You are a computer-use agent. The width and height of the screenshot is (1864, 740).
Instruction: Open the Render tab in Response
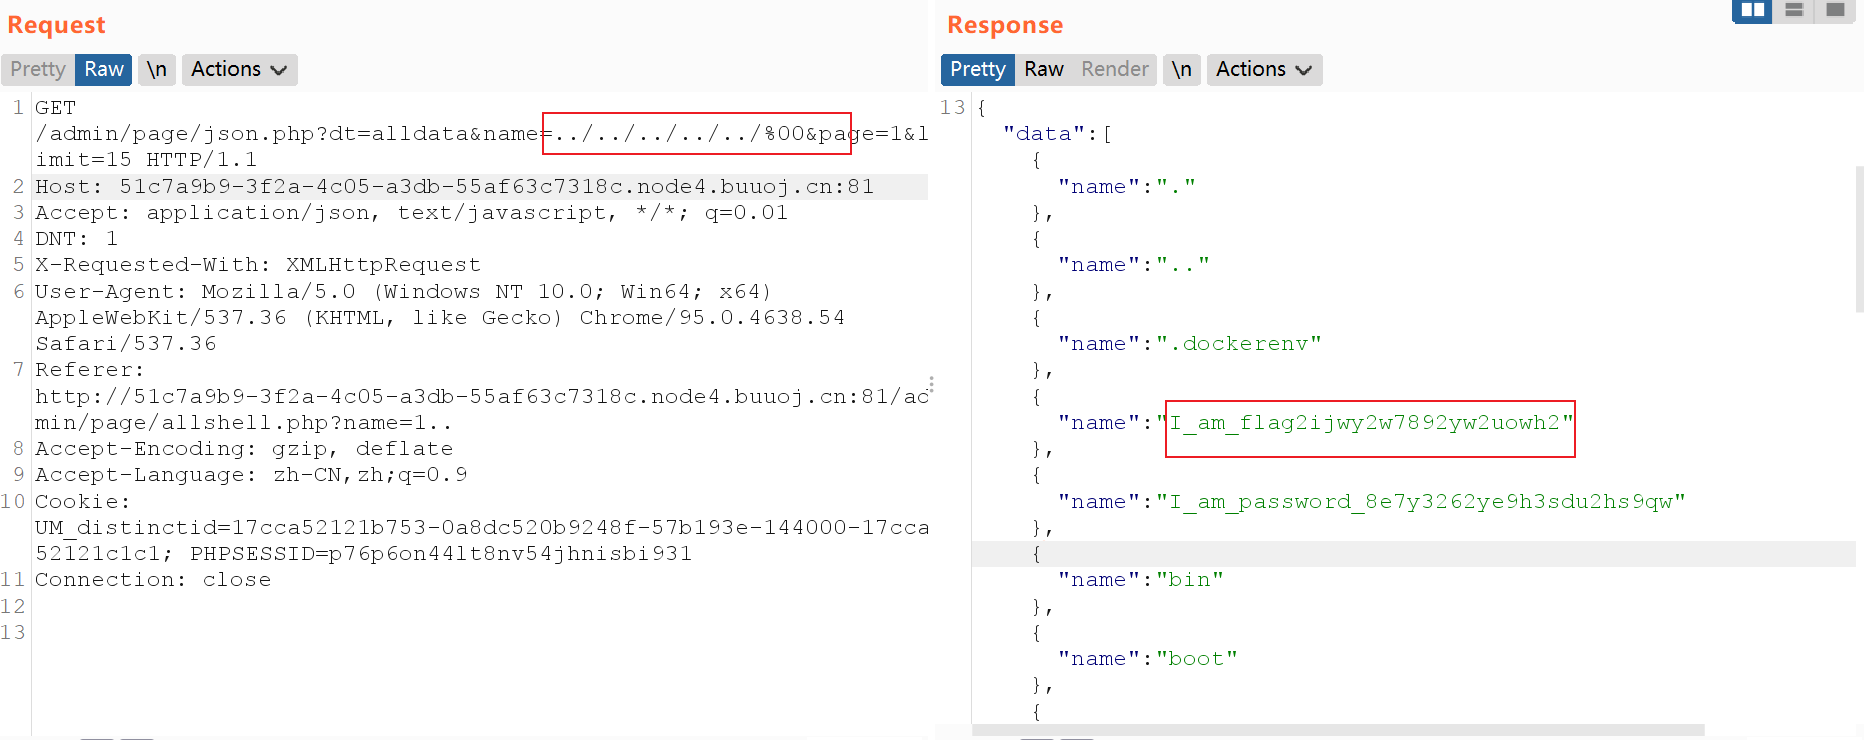1114,69
